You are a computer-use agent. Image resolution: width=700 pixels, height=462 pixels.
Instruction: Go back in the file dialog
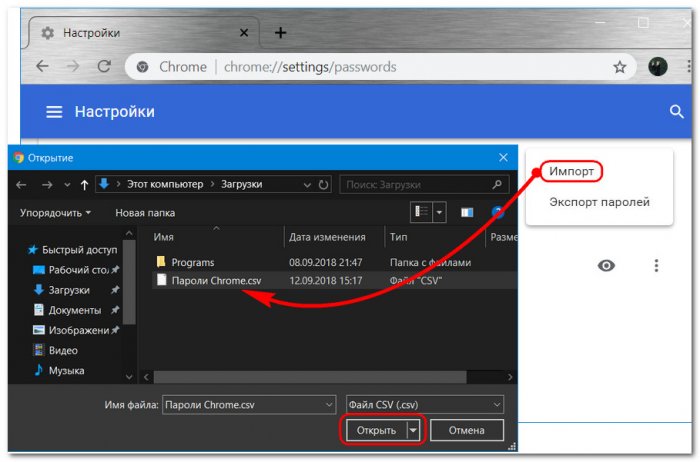pyautogui.click(x=21, y=185)
